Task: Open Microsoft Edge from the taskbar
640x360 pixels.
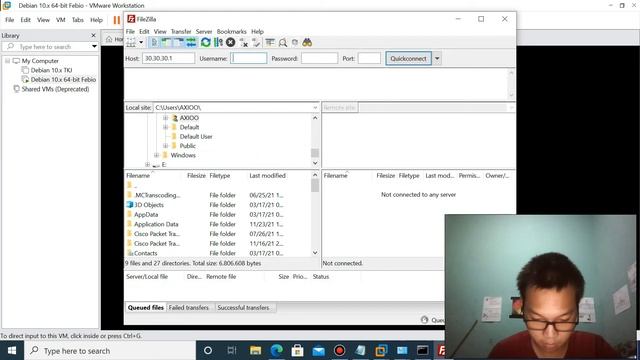Action: (277, 350)
